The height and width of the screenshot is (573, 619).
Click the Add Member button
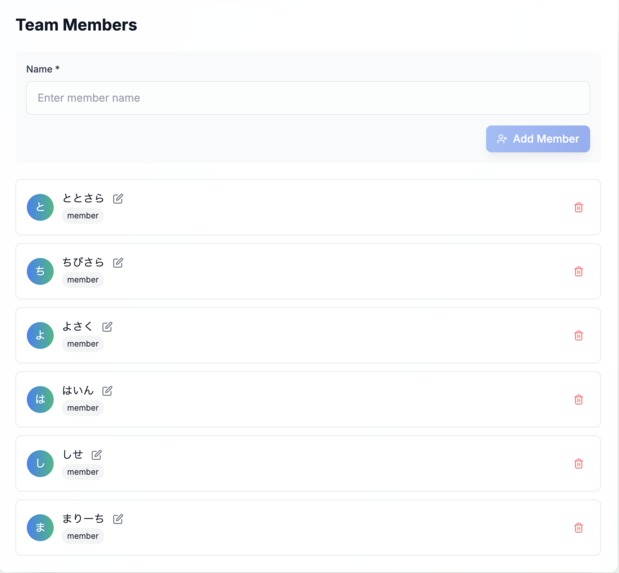pos(538,139)
